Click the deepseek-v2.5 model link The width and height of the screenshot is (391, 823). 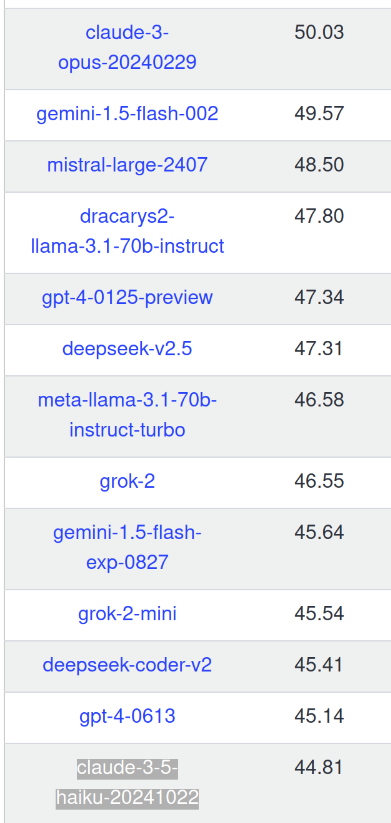pos(127,349)
